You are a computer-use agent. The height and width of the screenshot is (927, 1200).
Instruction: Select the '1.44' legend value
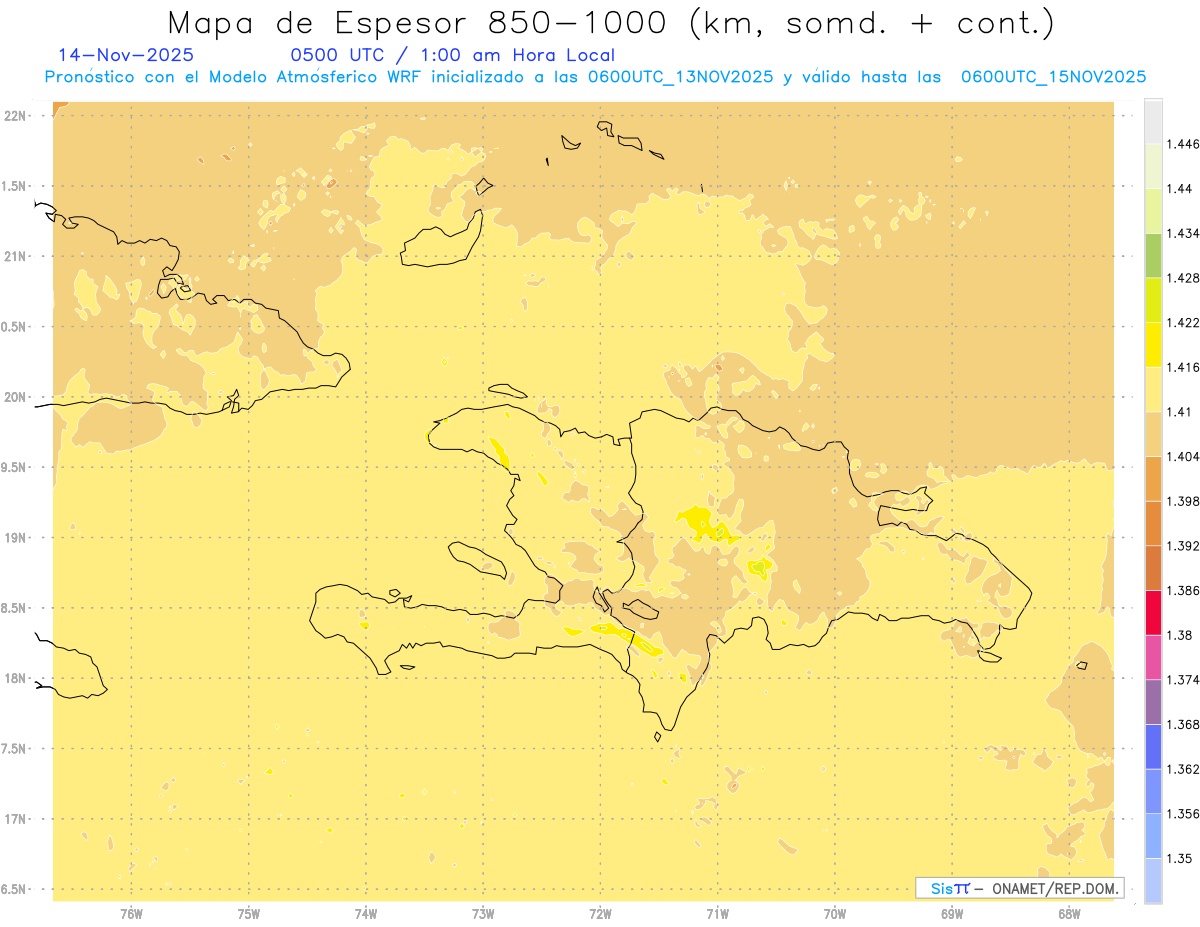tap(1180, 188)
